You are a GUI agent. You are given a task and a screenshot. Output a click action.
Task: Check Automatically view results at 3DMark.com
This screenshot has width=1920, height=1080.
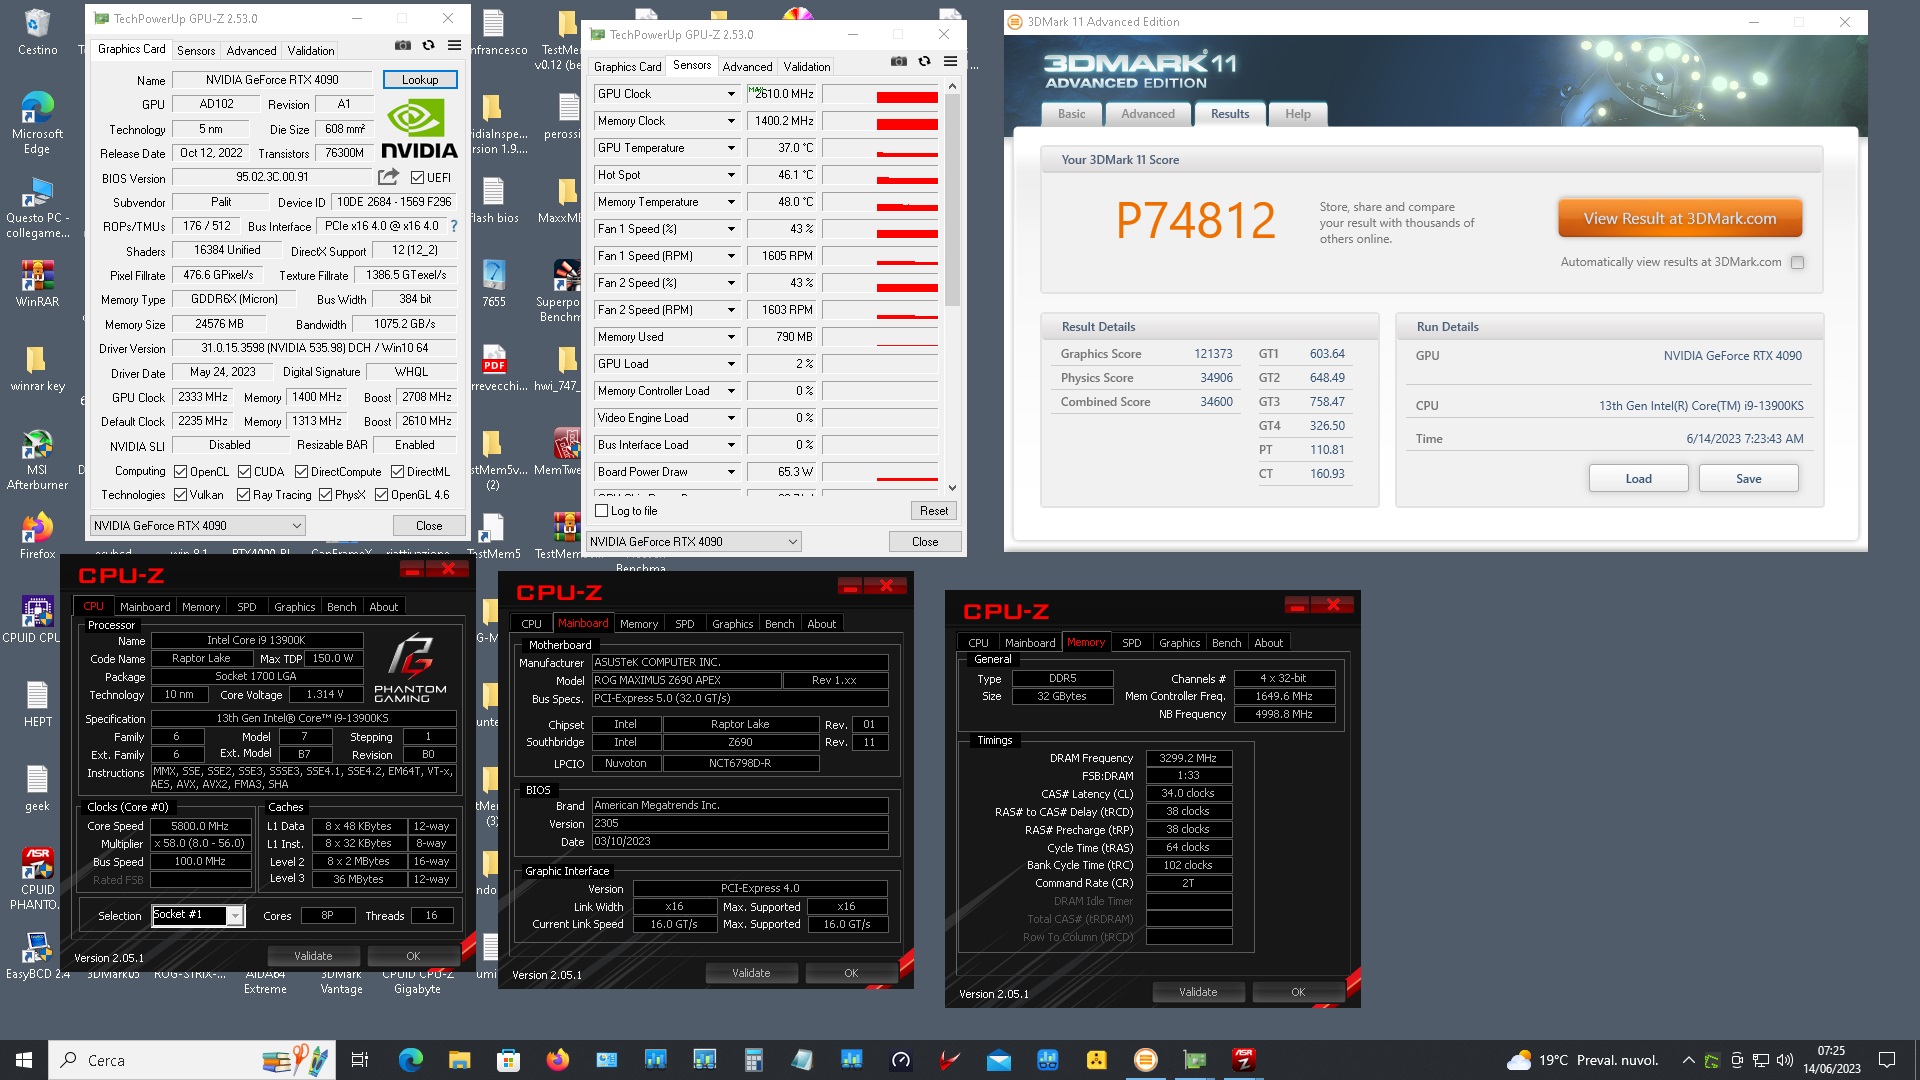click(x=1797, y=262)
